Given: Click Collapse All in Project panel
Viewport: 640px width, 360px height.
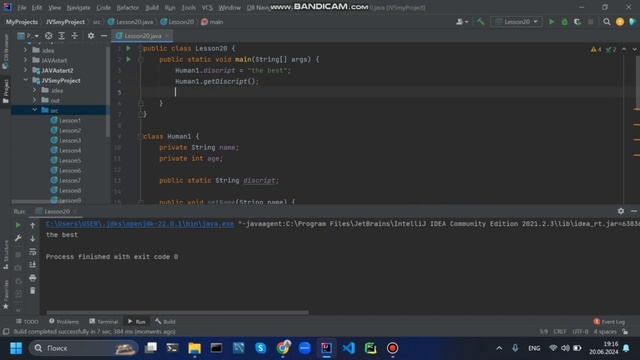Looking at the screenshot, I should point(74,36).
